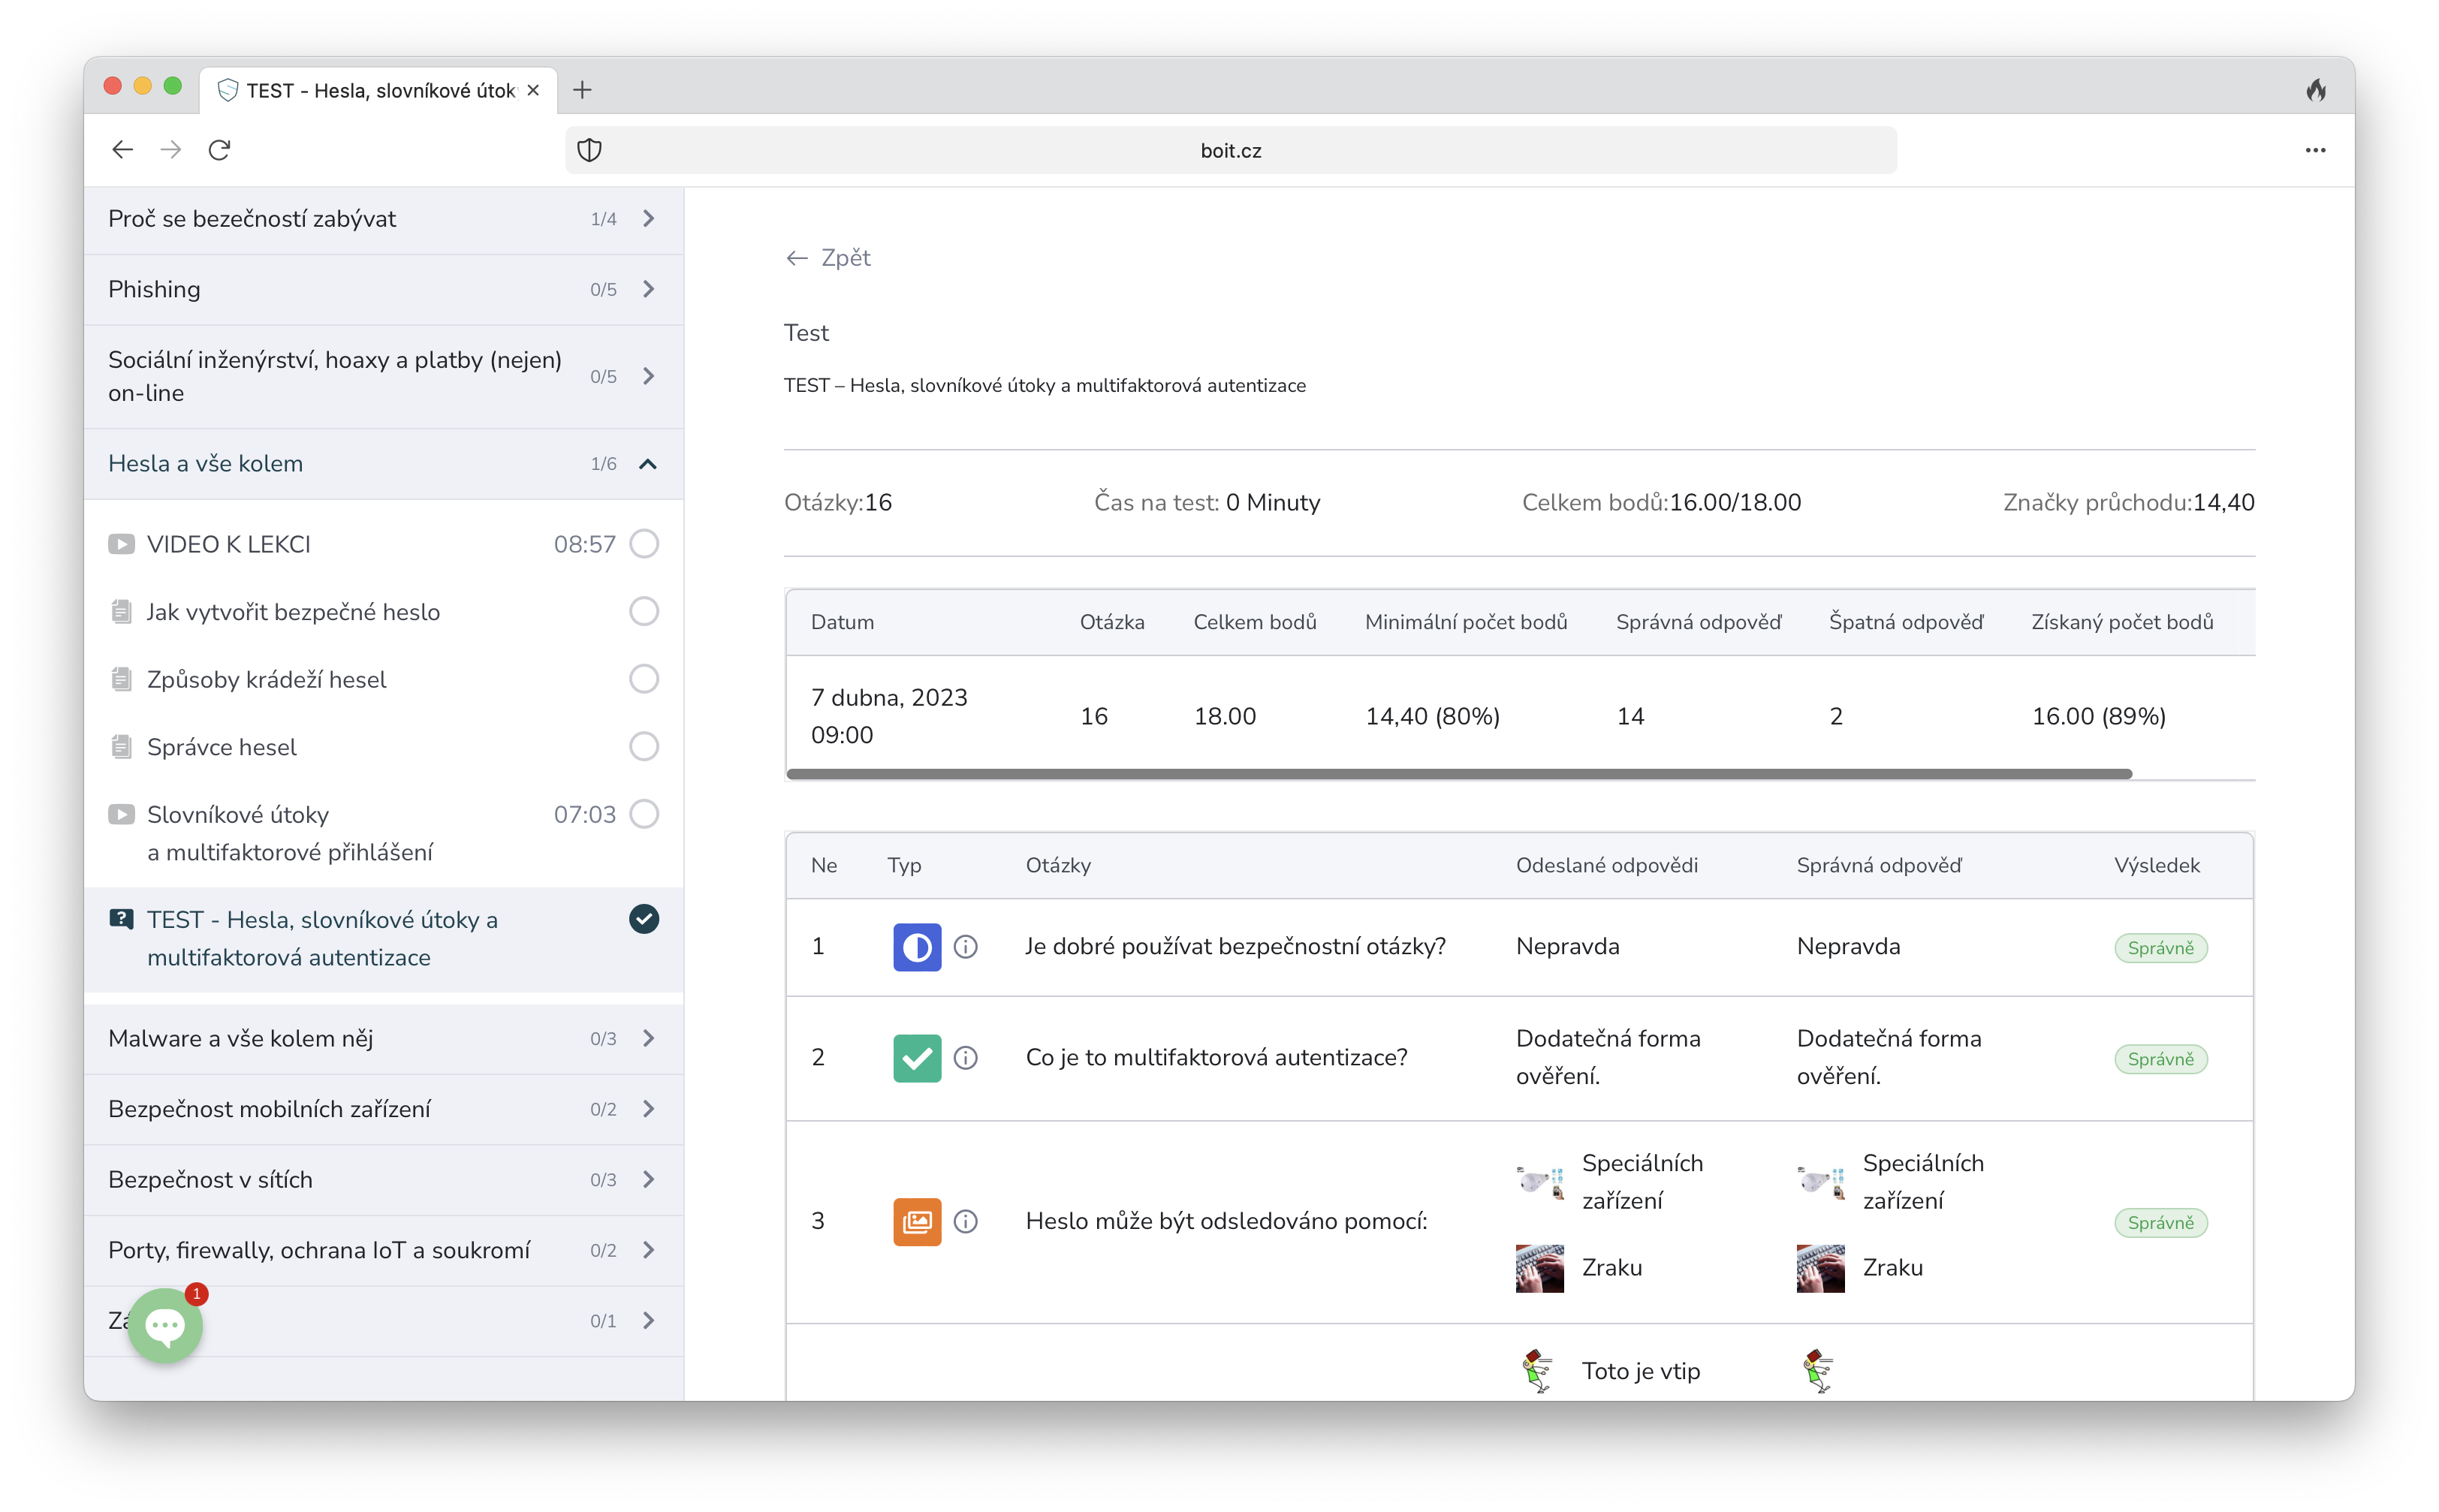This screenshot has width=2439, height=1512.
Task: Toggle completion circle for Správce hesel
Action: [x=643, y=747]
